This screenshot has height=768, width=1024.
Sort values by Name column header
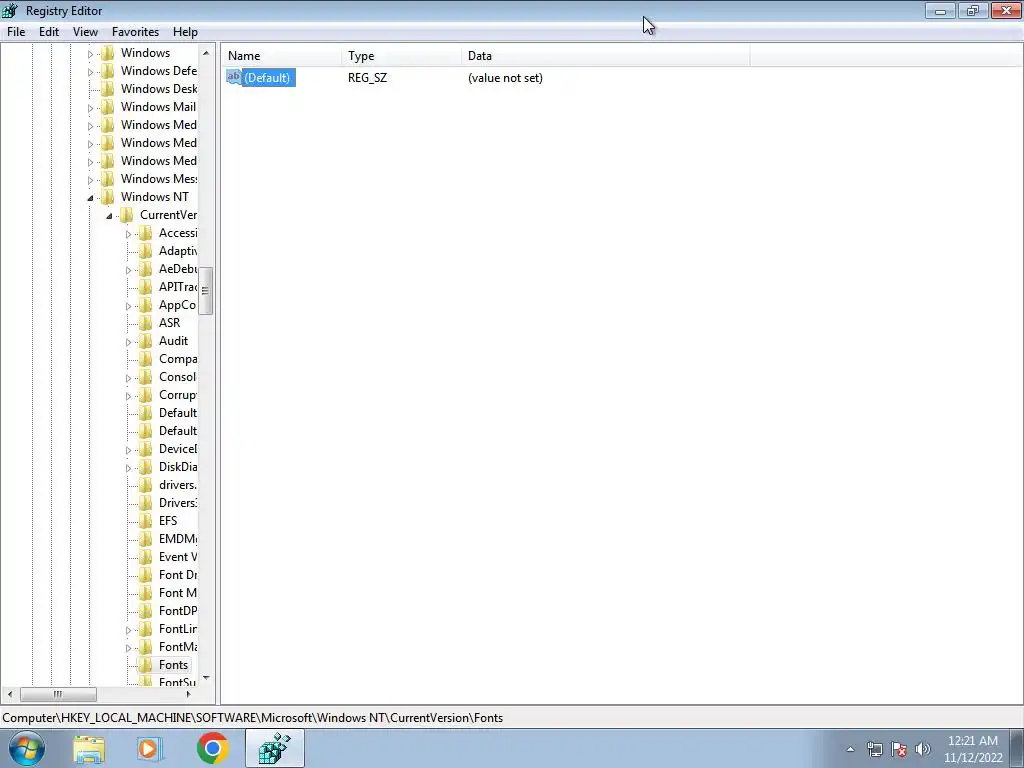pos(281,56)
